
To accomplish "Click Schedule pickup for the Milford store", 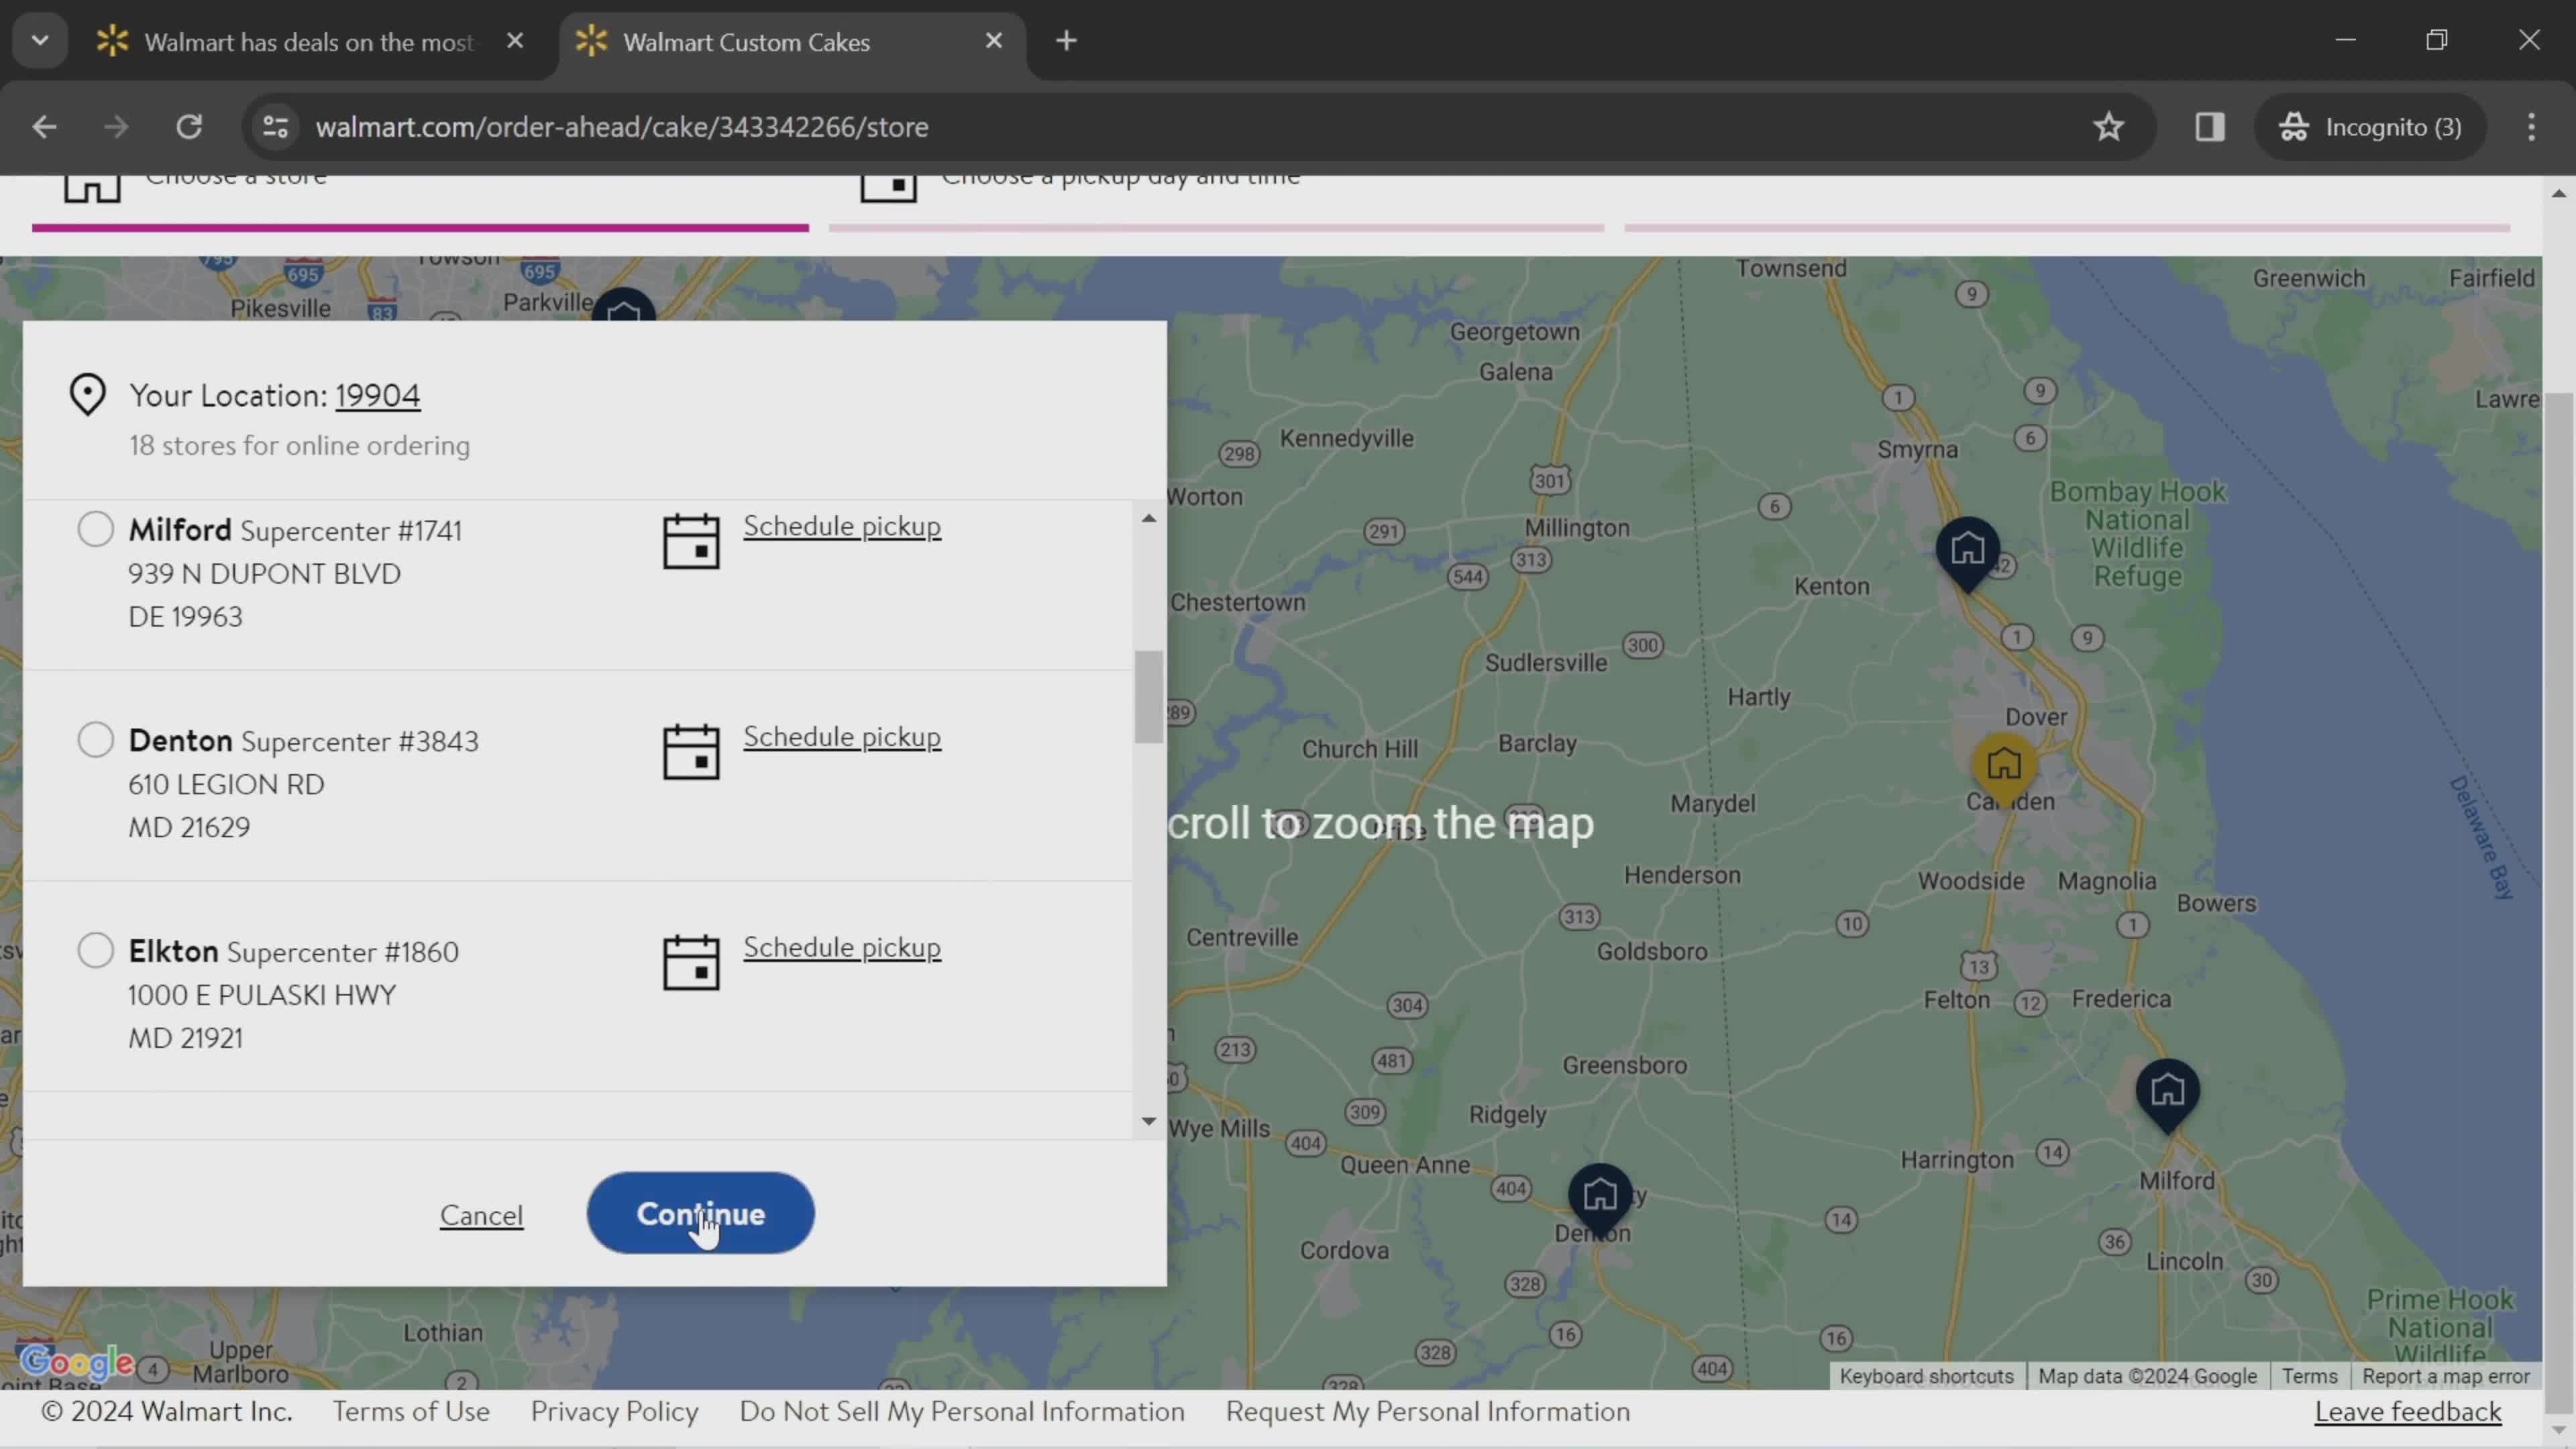I will [842, 526].
